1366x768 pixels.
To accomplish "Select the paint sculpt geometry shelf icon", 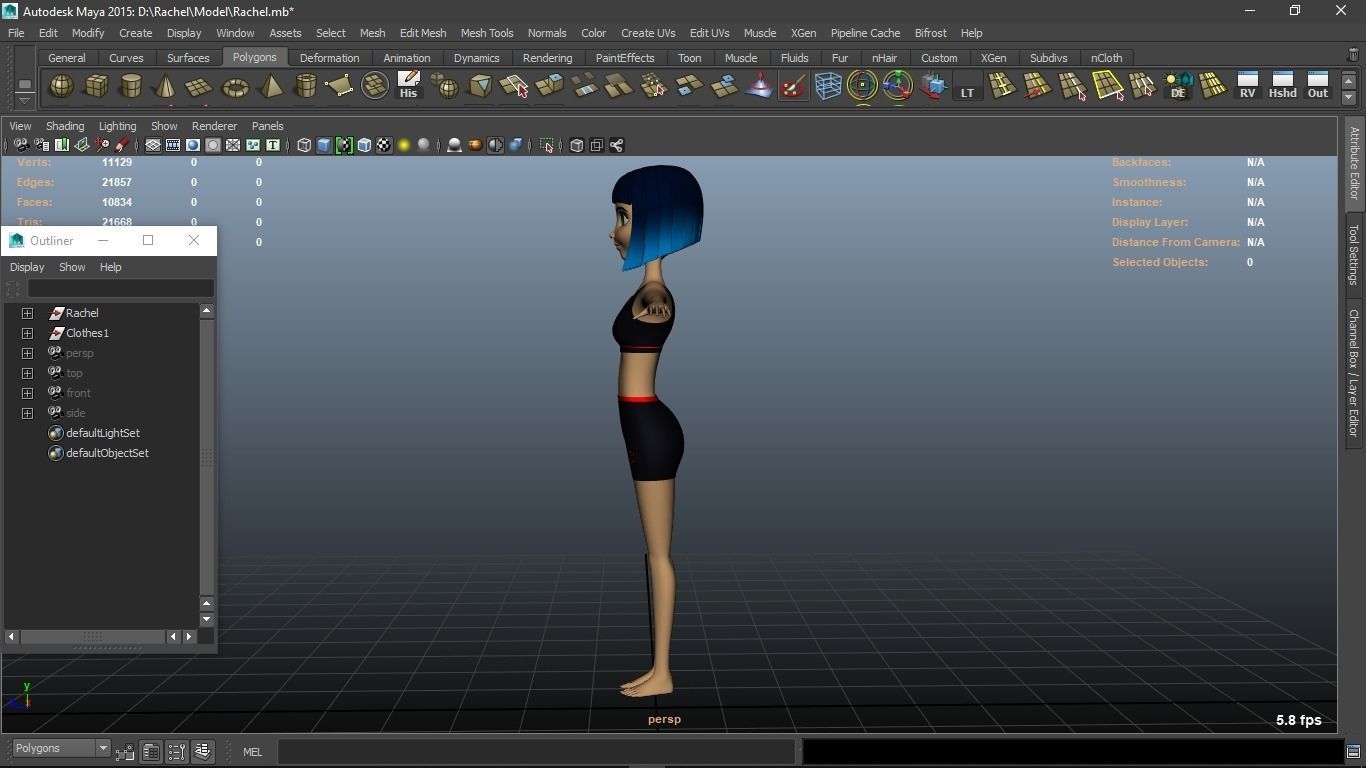I will (793, 86).
